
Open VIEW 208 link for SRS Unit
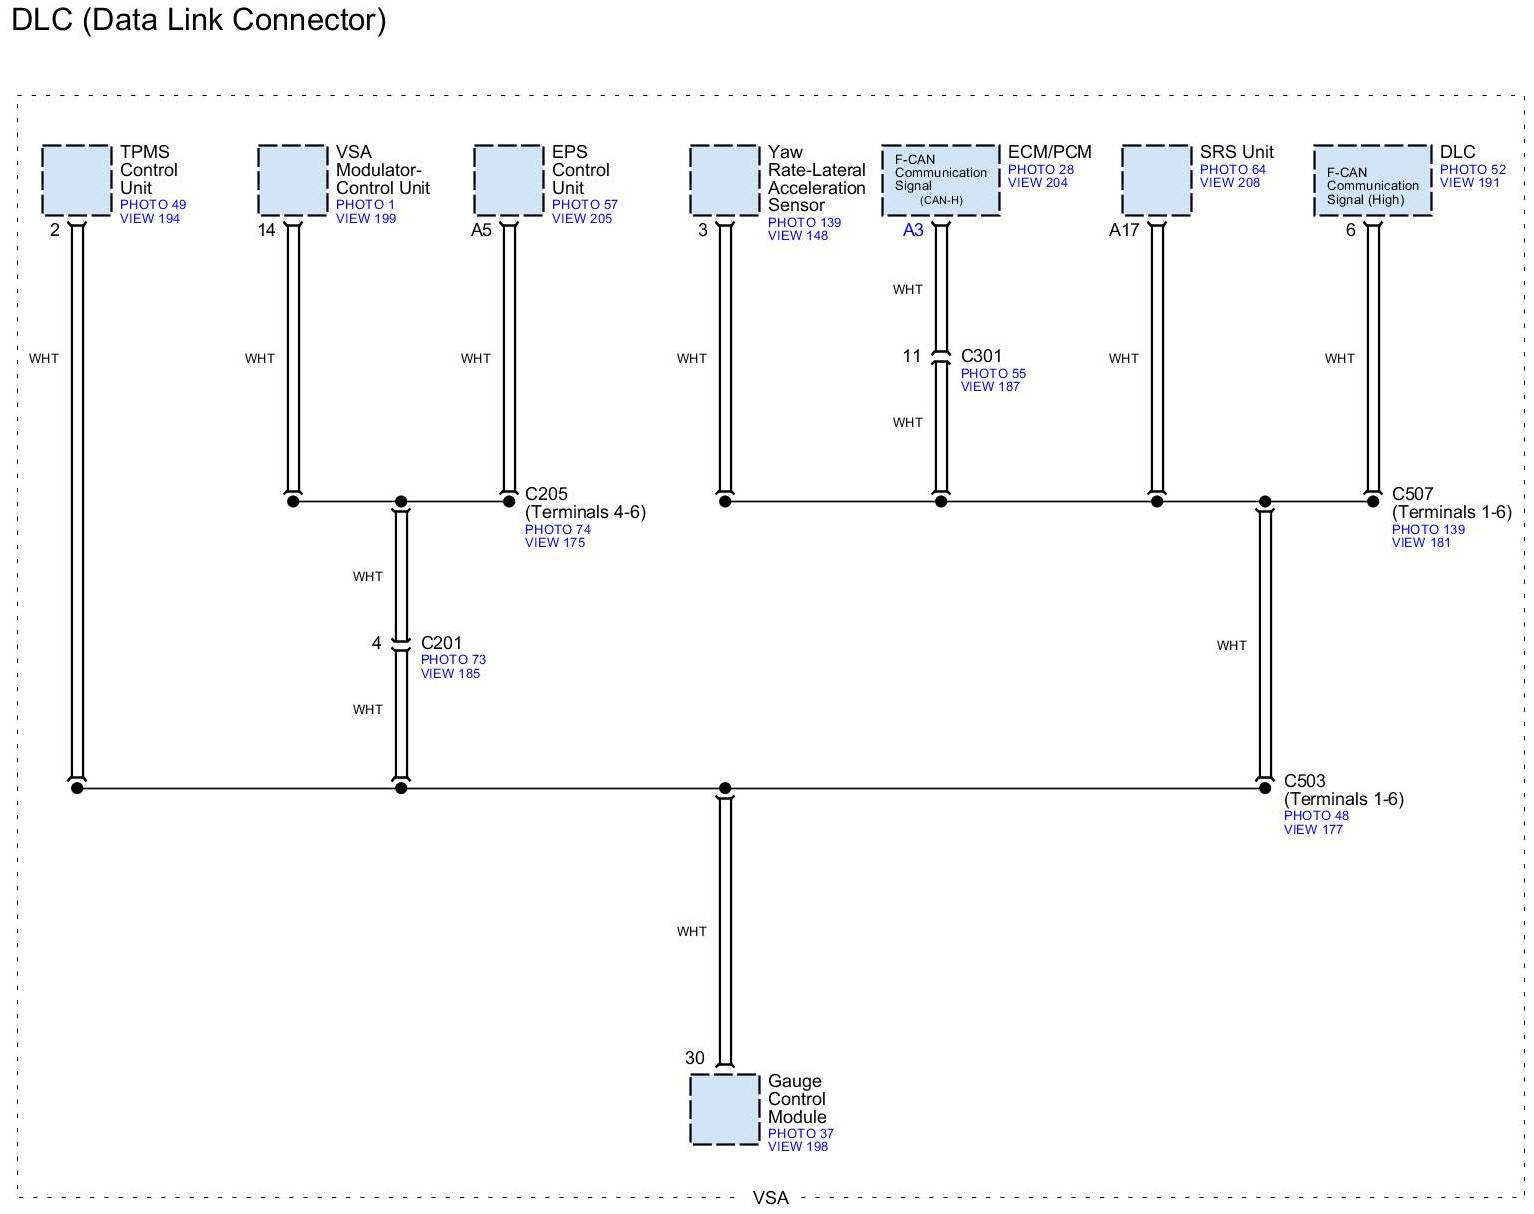click(x=1229, y=183)
